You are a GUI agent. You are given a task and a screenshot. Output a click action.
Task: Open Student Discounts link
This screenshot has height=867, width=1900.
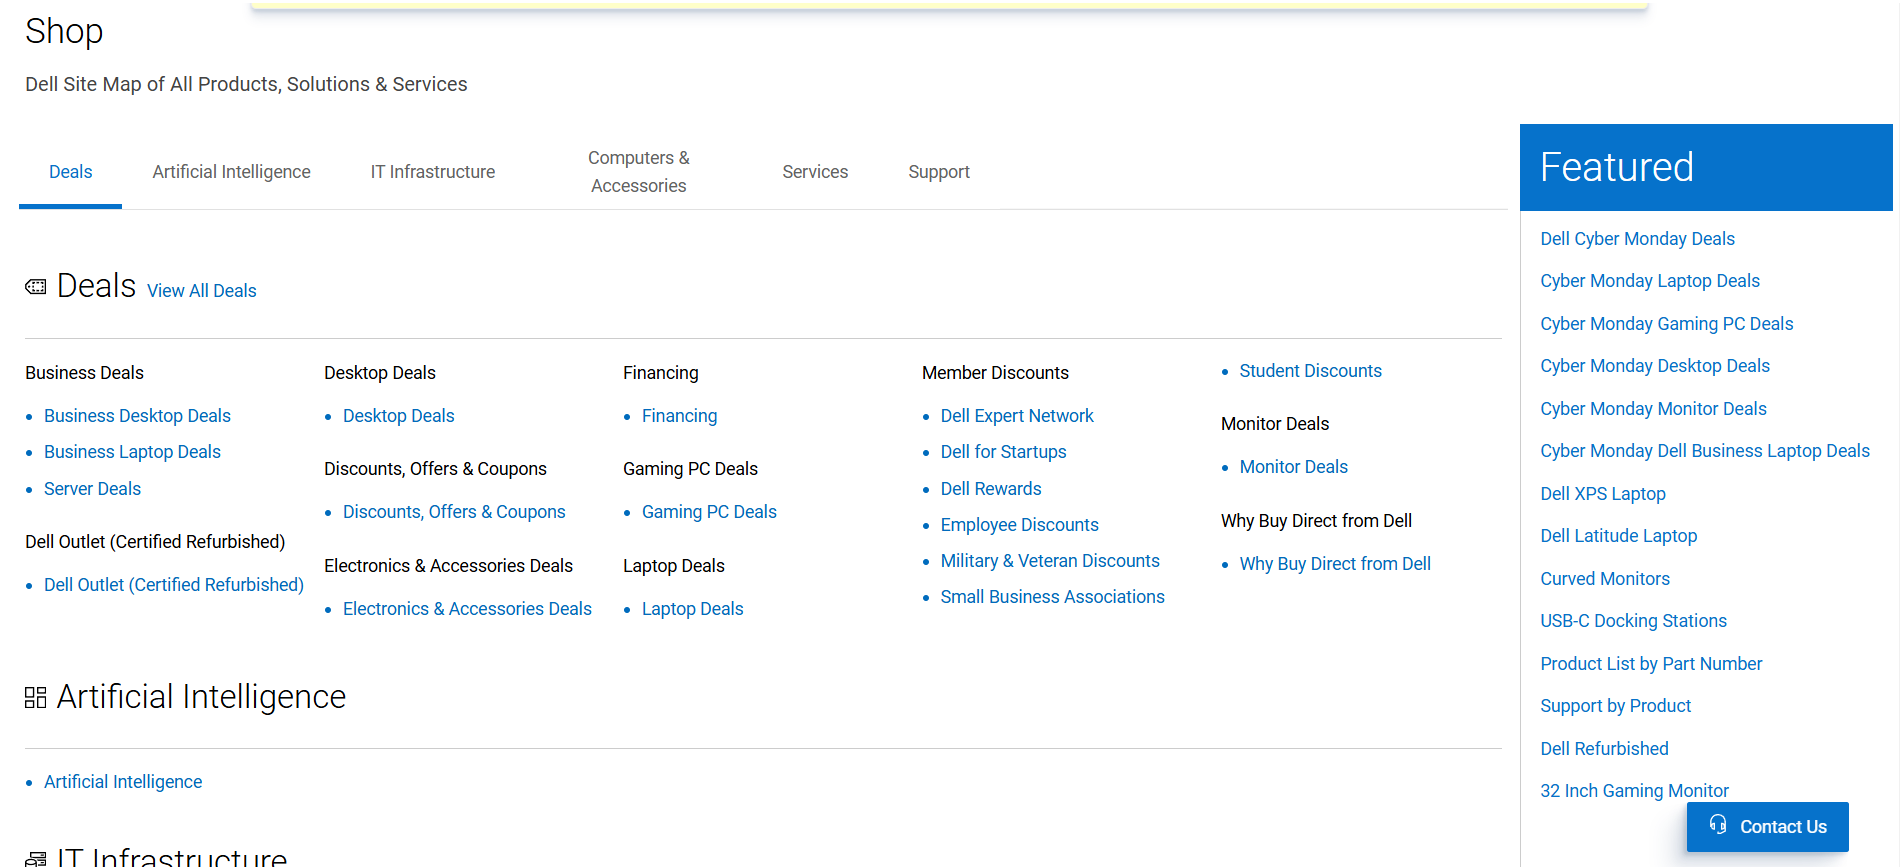[x=1310, y=371]
